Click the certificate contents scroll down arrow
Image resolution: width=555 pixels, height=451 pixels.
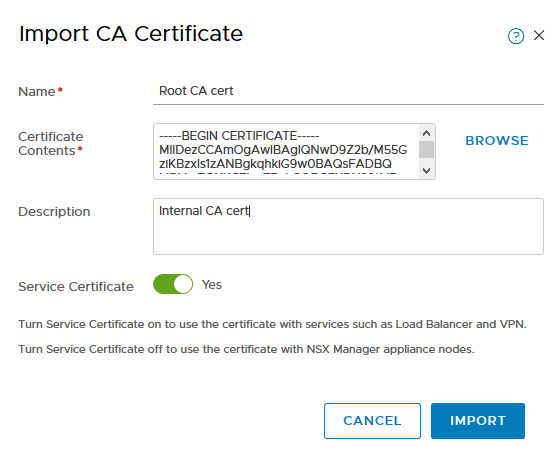click(x=427, y=171)
